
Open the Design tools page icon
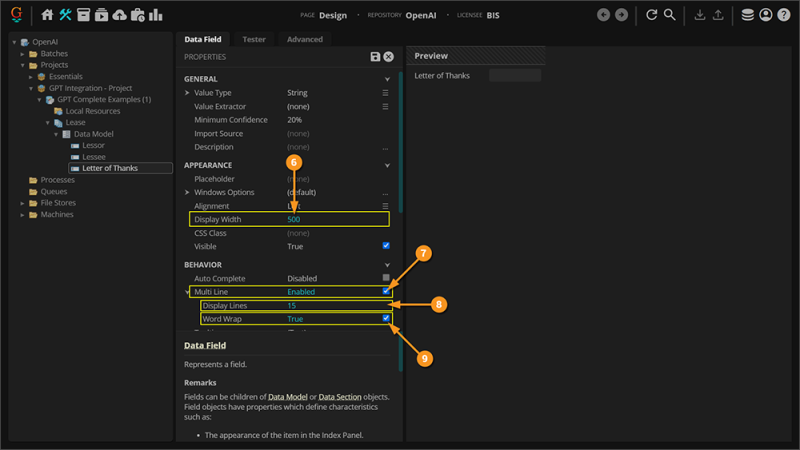click(x=65, y=15)
